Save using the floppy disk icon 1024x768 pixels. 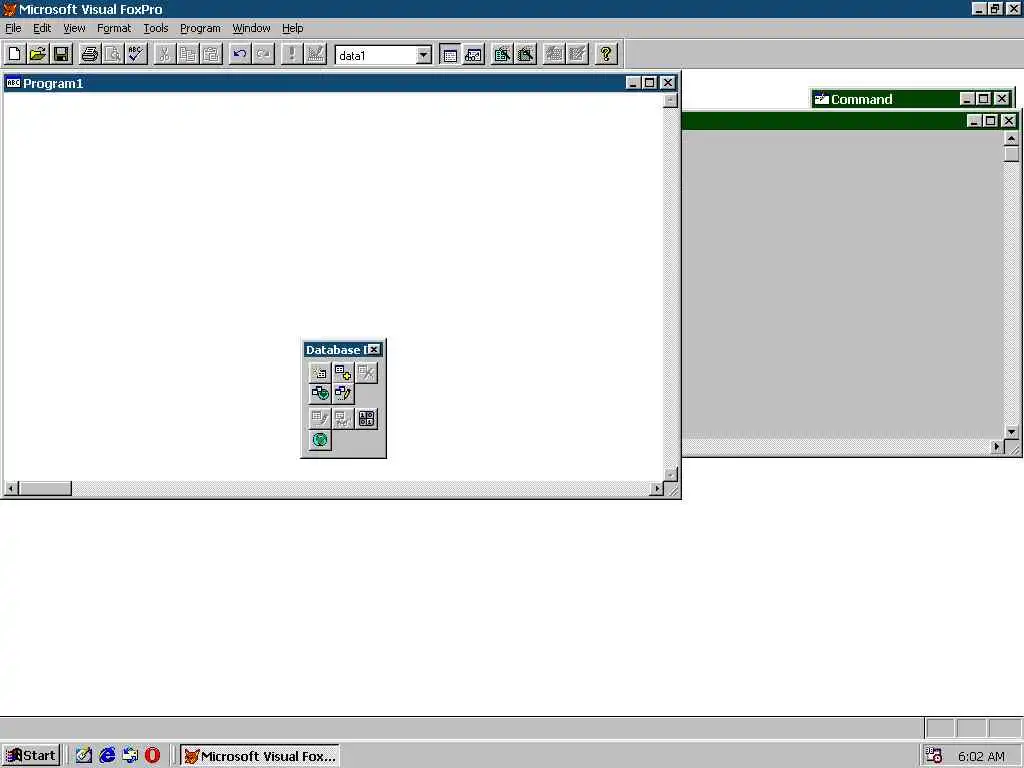click(x=61, y=54)
